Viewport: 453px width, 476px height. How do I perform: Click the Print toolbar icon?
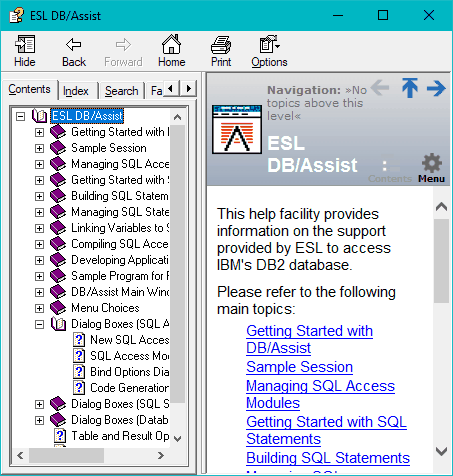tap(221, 45)
